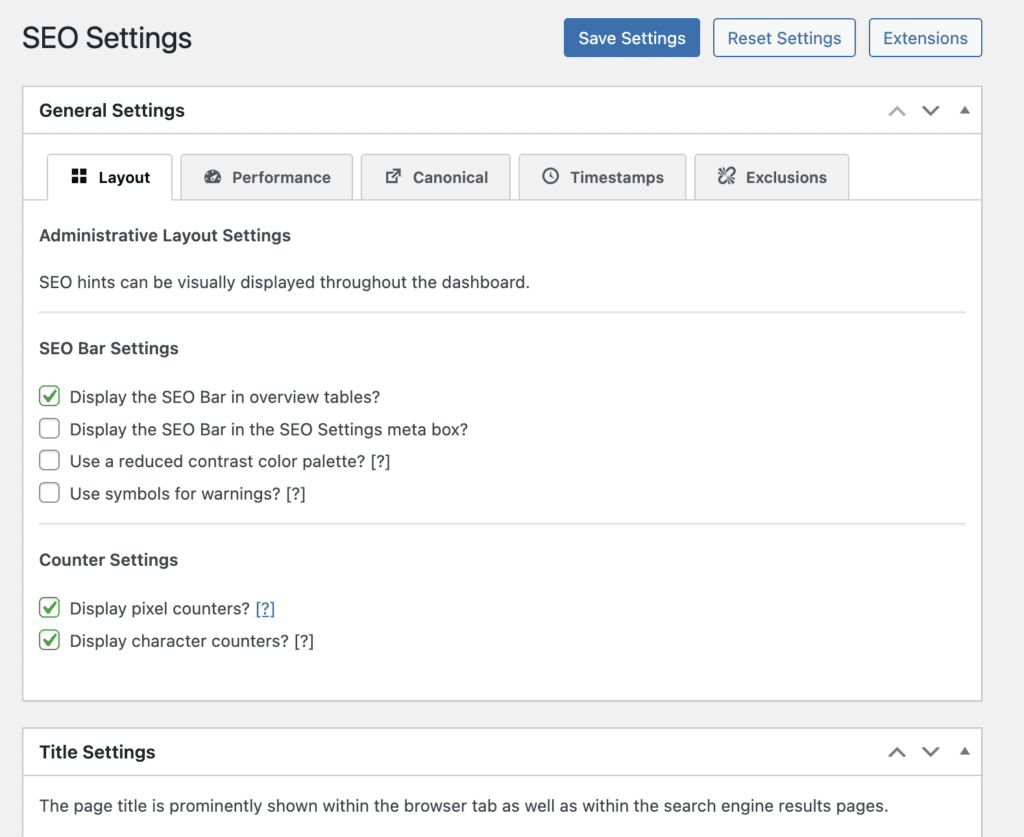Open the Canonical tab
Viewport: 1024px width, 837px height.
436,177
